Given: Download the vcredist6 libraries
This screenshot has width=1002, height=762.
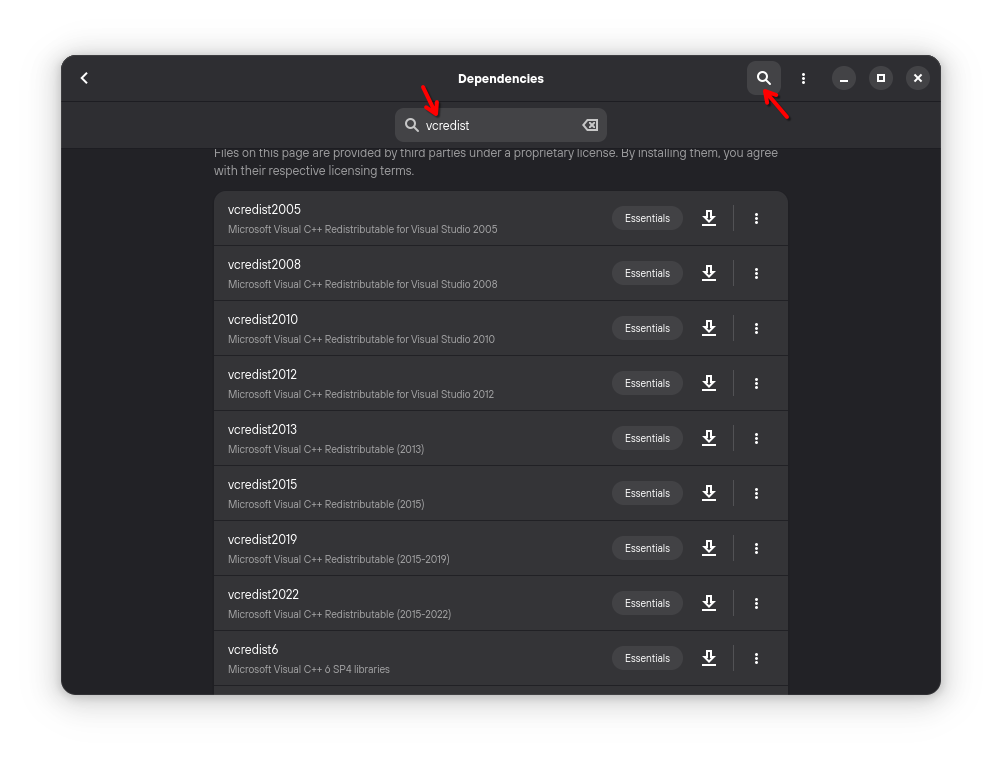Looking at the screenshot, I should (709, 658).
